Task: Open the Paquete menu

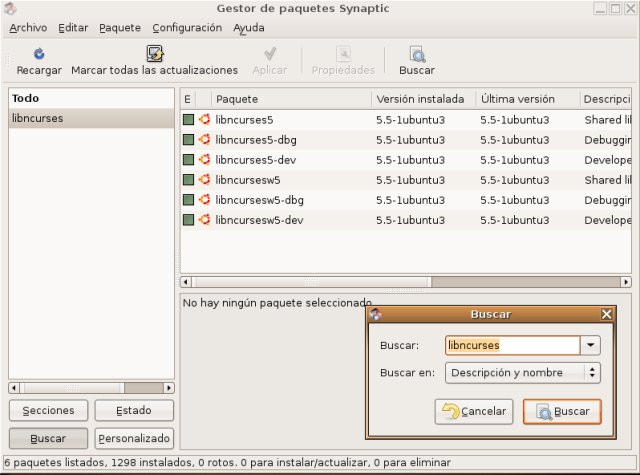Action: click(120, 28)
